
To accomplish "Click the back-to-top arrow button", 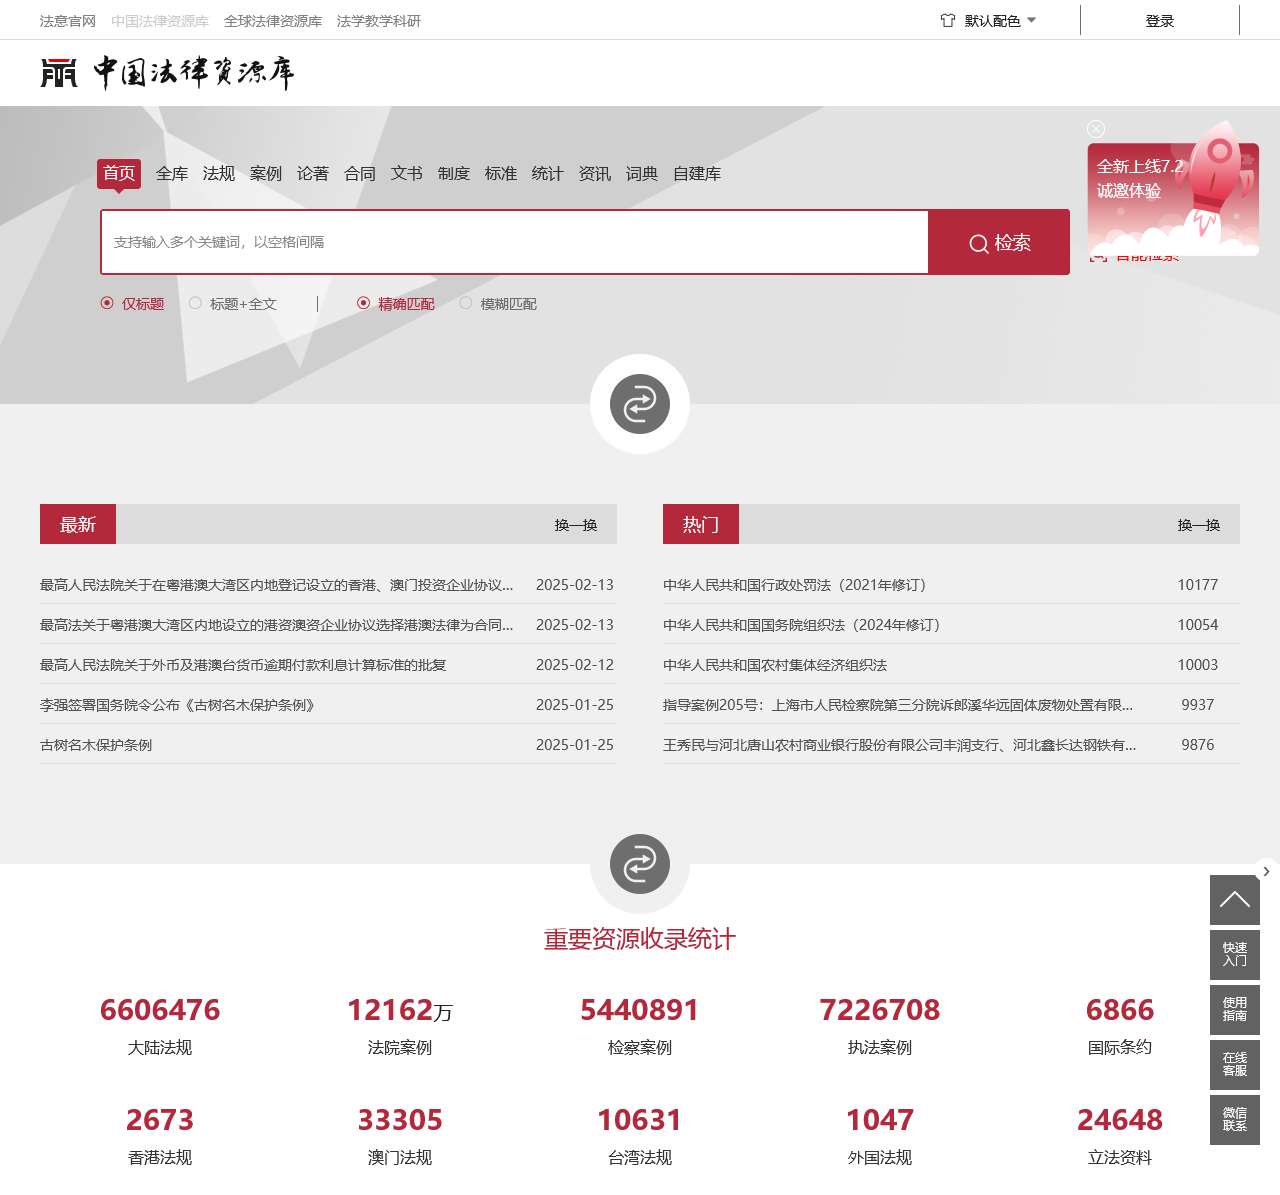I will (x=1235, y=900).
